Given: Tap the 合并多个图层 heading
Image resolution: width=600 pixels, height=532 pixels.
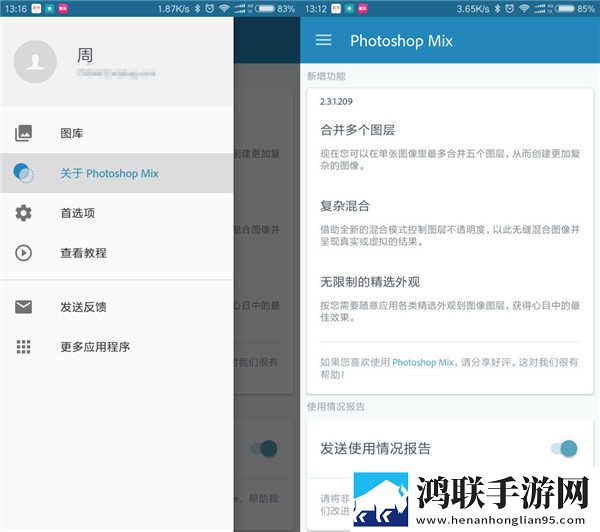Looking at the screenshot, I should pyautogui.click(x=357, y=130).
